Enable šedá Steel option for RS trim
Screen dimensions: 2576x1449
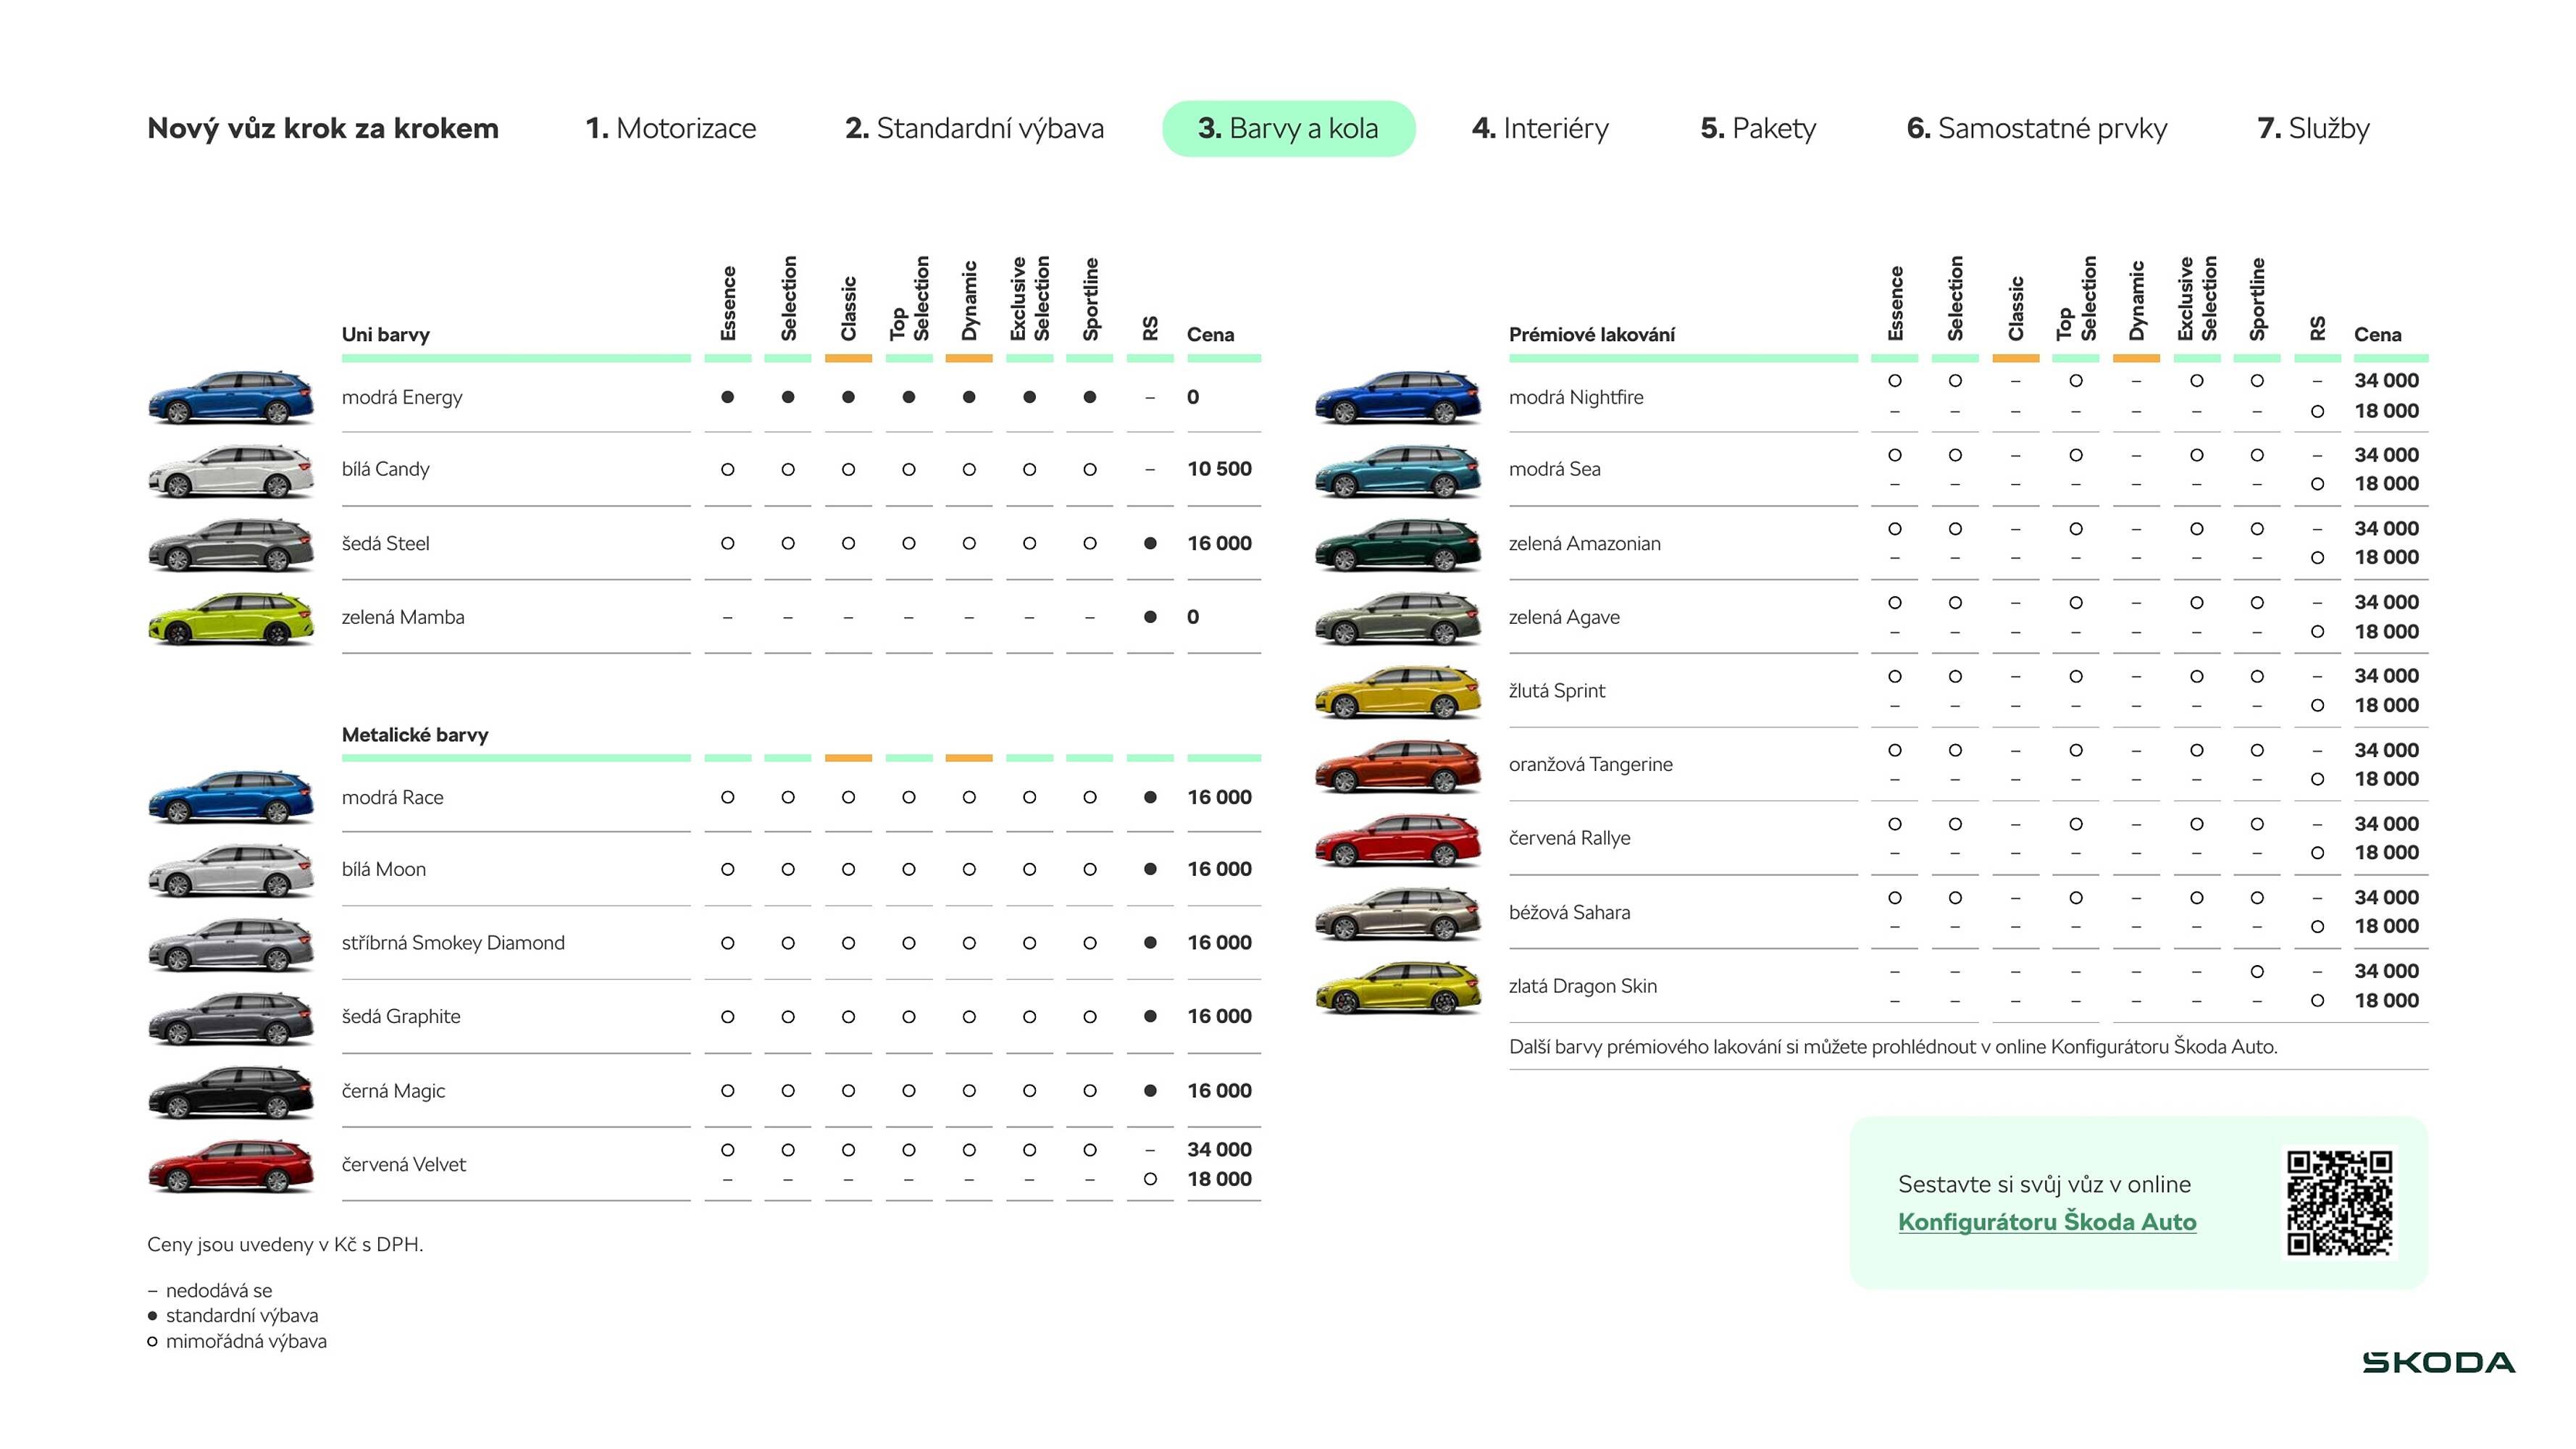(x=1150, y=543)
